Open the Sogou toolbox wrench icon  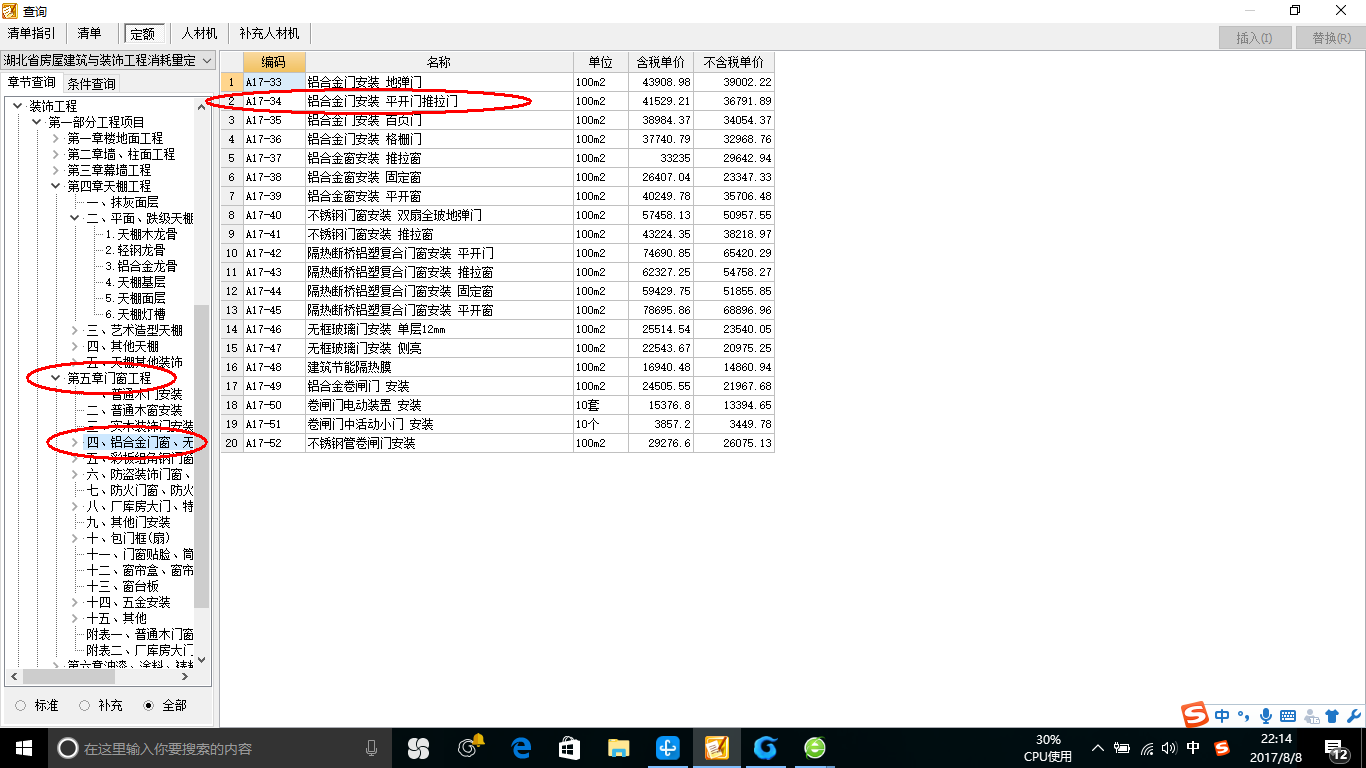pos(1353,716)
